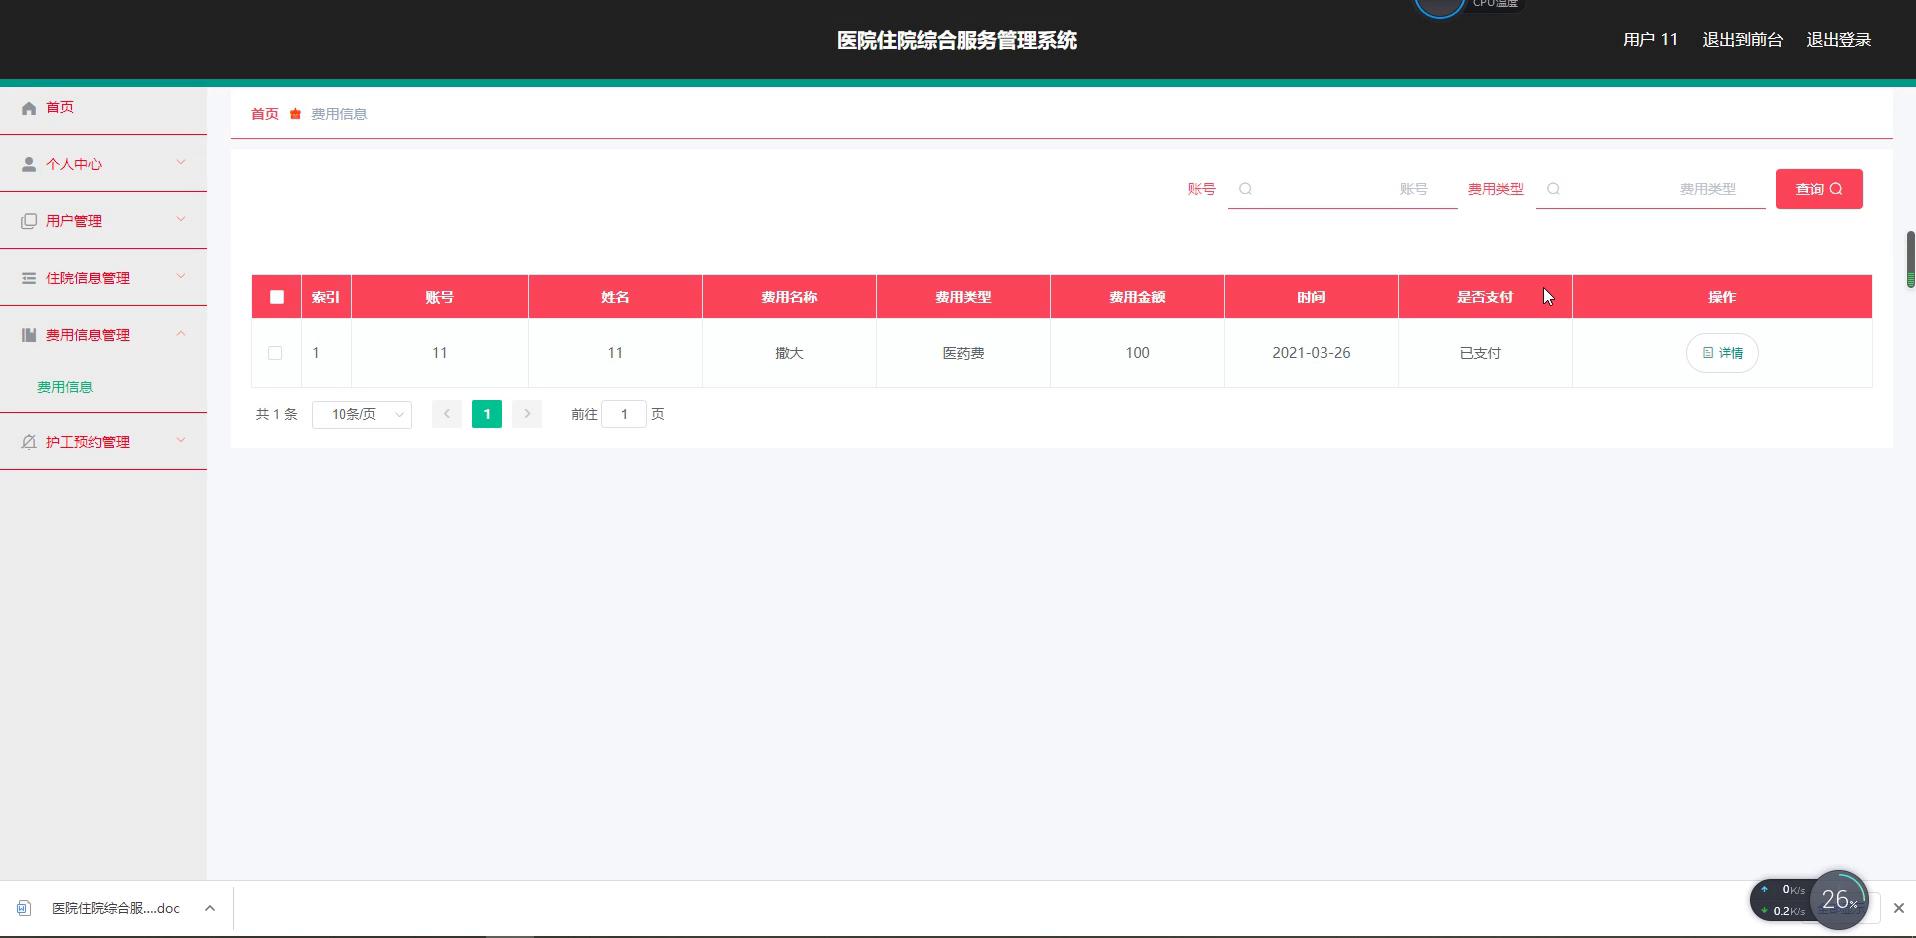Click the 2021-03-26 date cell
The height and width of the screenshot is (938, 1916).
coord(1311,353)
